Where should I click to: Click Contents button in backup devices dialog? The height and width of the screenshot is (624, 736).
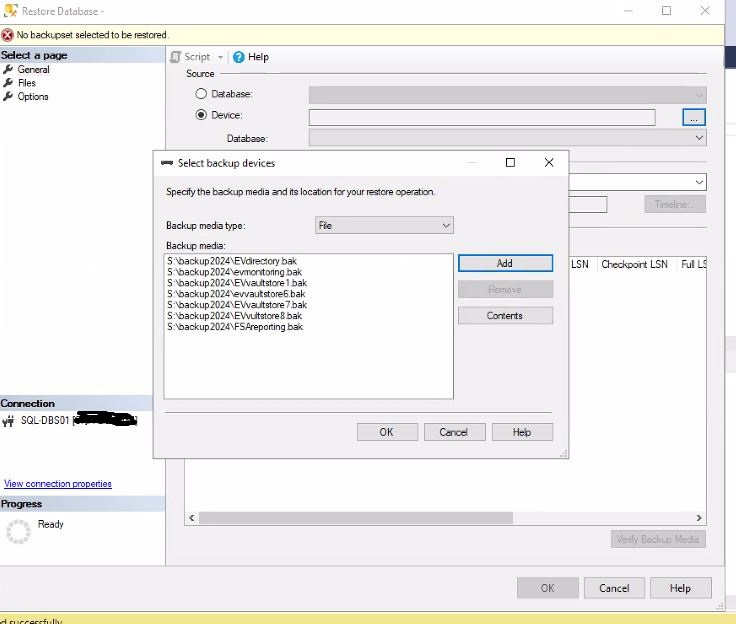505,315
